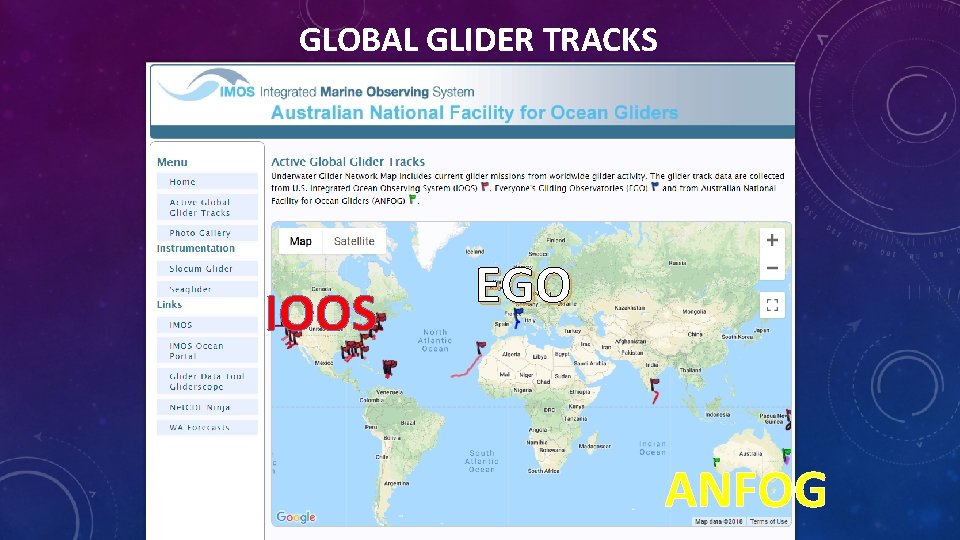
Task: Open the WA Forecasts link
Action: click(x=207, y=427)
